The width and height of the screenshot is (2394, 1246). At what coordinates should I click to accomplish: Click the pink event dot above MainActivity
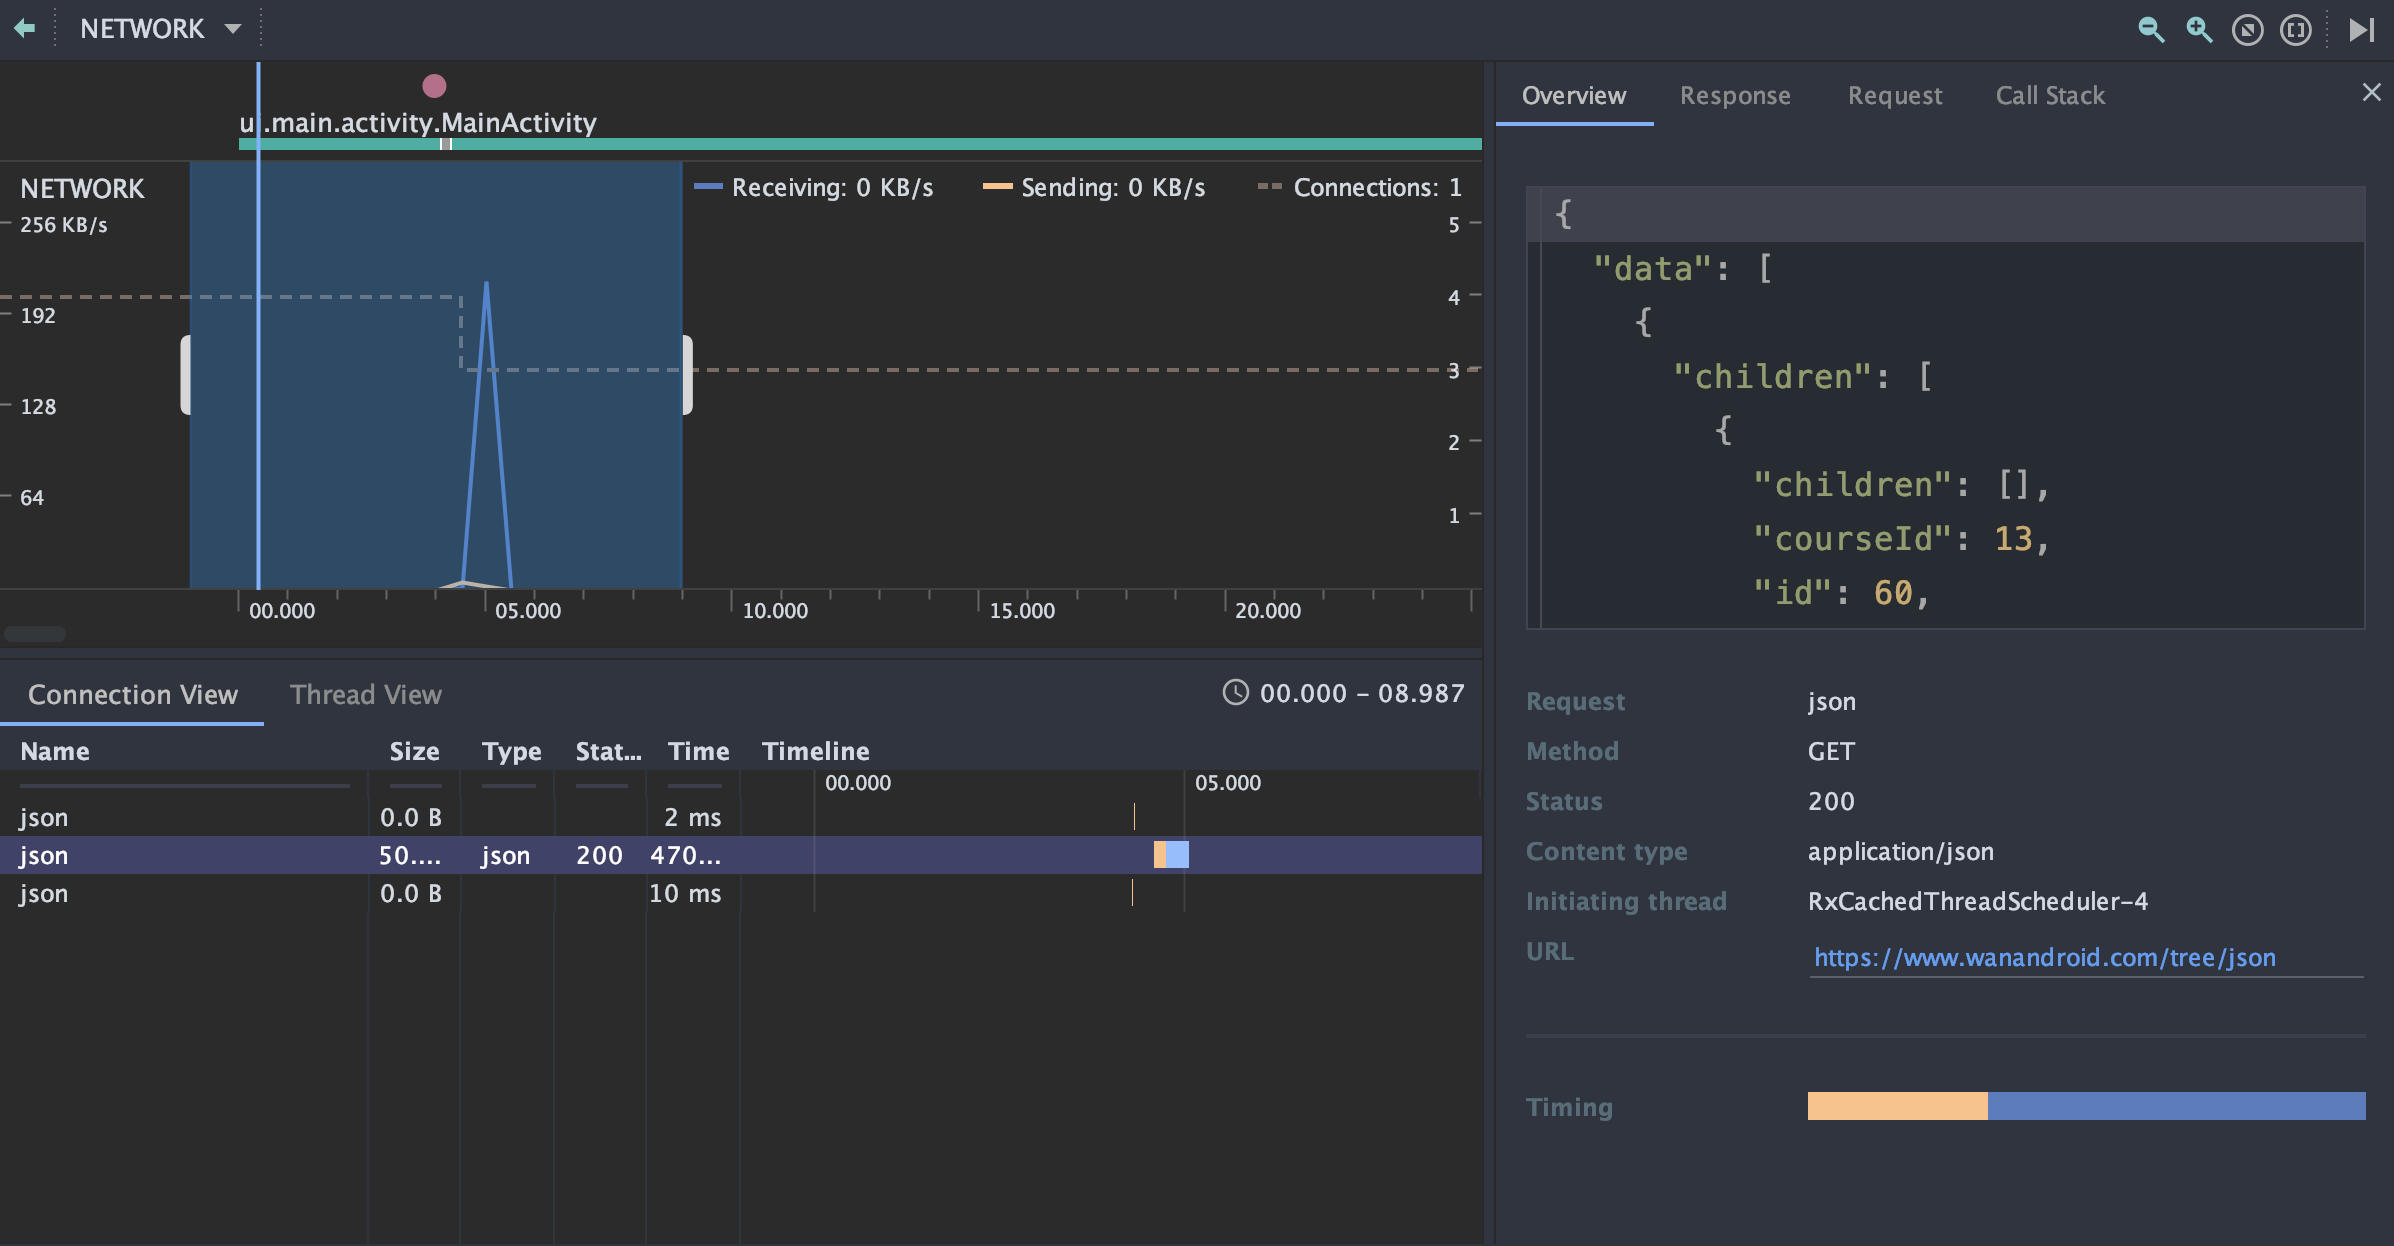coord(434,86)
